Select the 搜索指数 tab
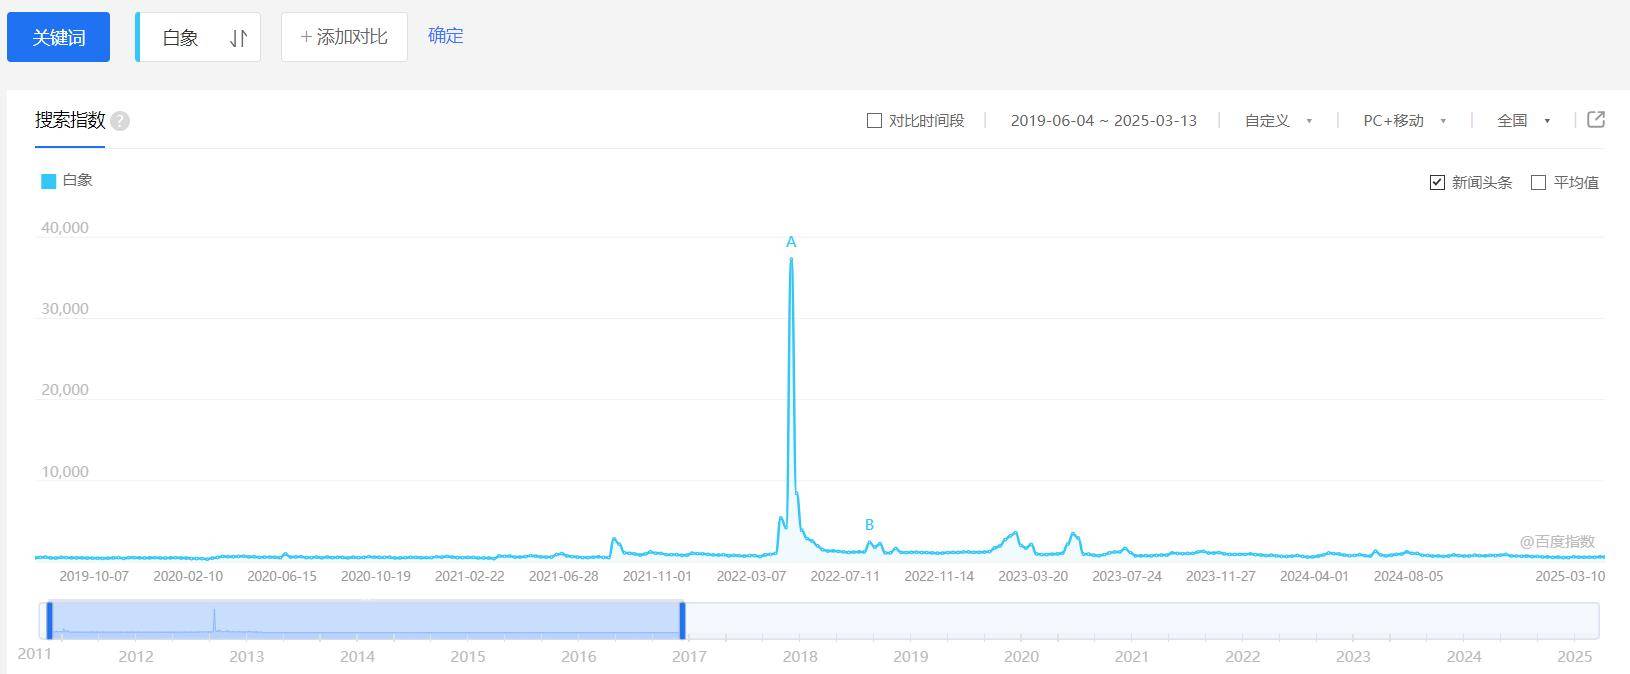The image size is (1630, 674). [70, 120]
